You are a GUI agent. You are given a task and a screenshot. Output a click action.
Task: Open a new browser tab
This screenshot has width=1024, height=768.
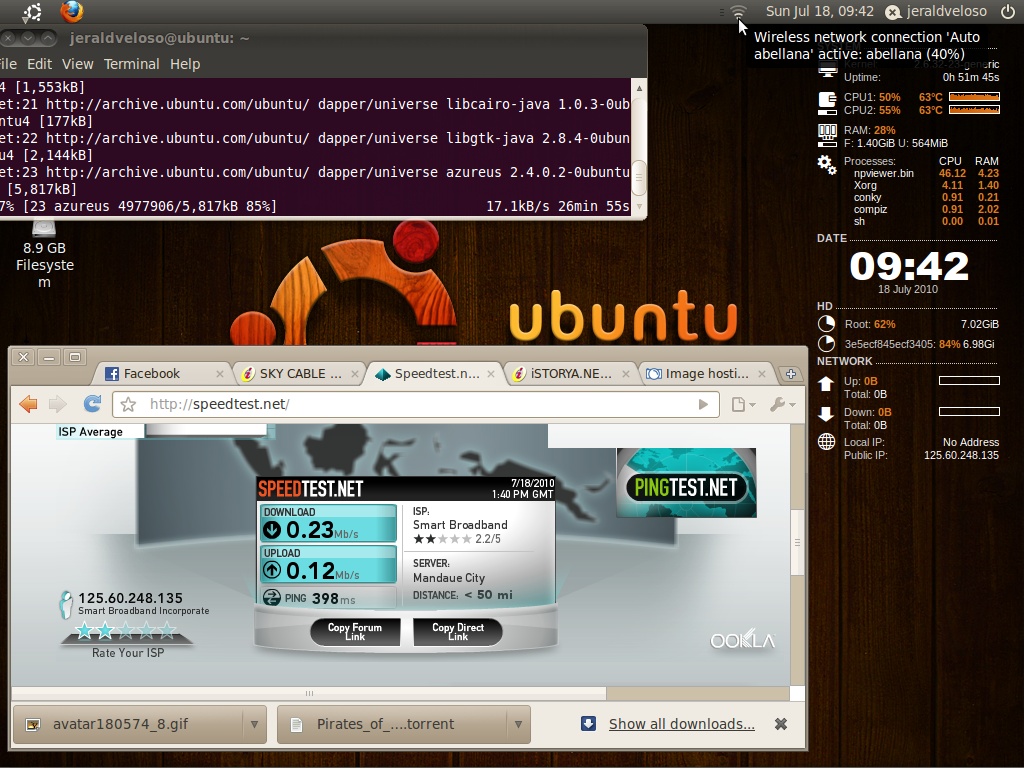tap(791, 374)
